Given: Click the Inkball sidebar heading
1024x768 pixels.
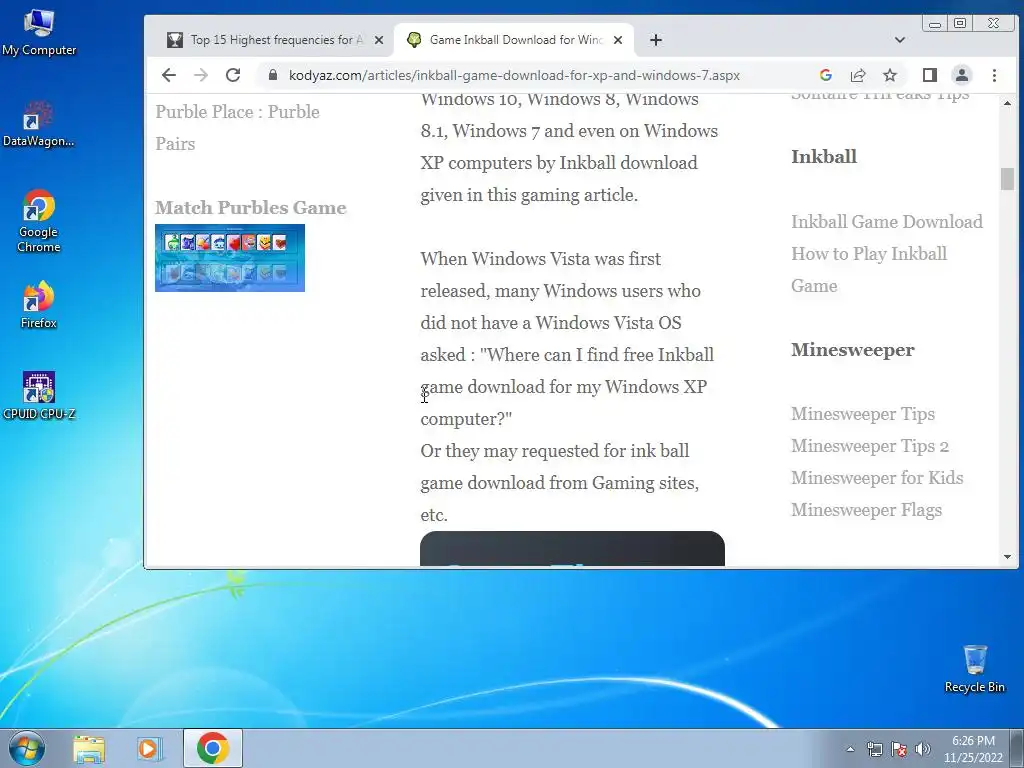Looking at the screenshot, I should click(824, 156).
